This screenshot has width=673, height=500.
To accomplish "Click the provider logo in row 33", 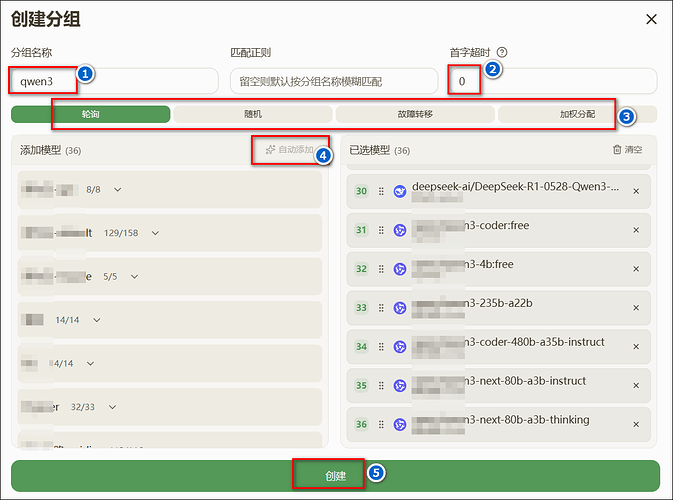I will tap(400, 308).
